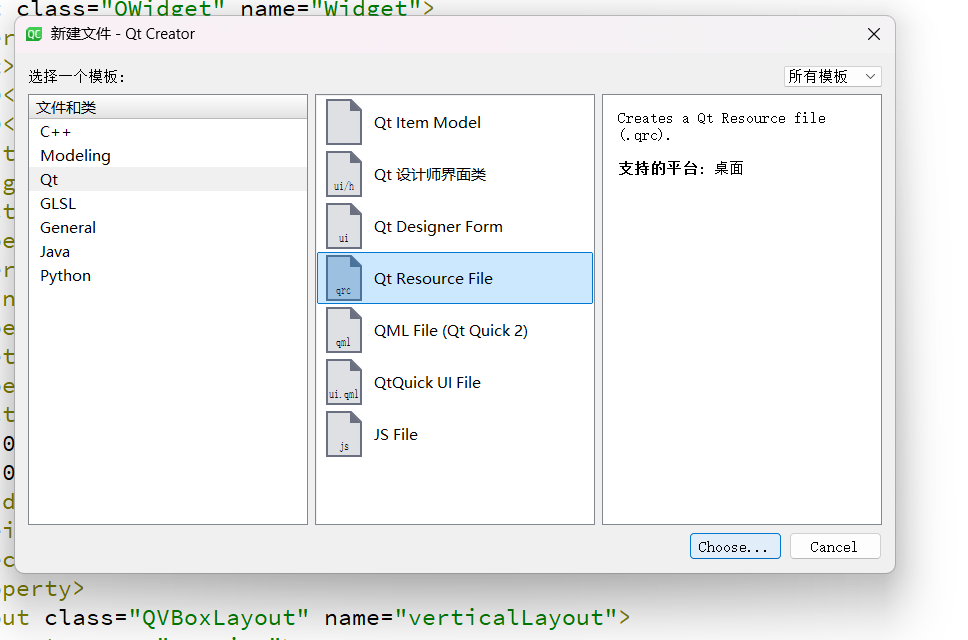Choose the Python category

[167, 276]
